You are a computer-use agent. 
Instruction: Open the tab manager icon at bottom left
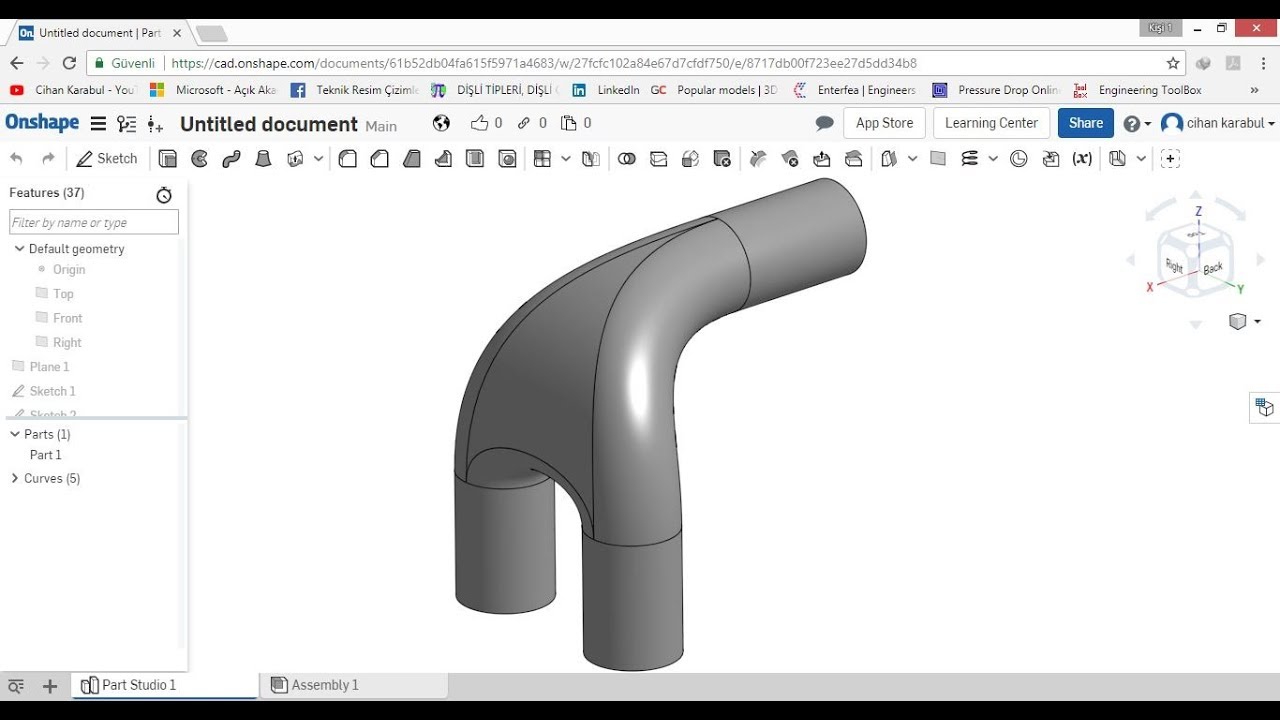pyautogui.click(x=16, y=686)
